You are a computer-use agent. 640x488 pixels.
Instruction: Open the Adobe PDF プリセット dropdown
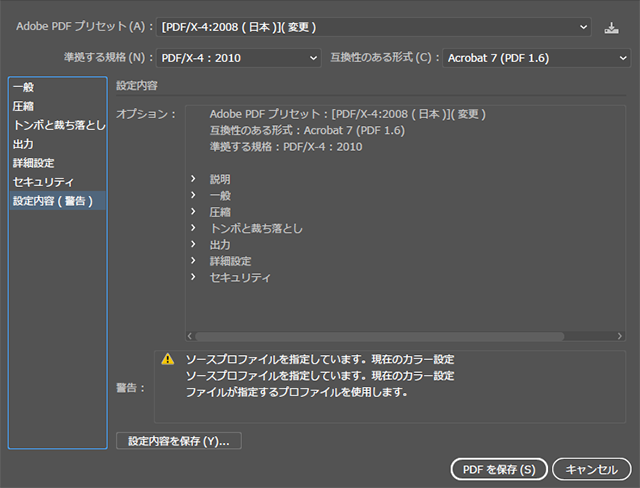(374, 27)
